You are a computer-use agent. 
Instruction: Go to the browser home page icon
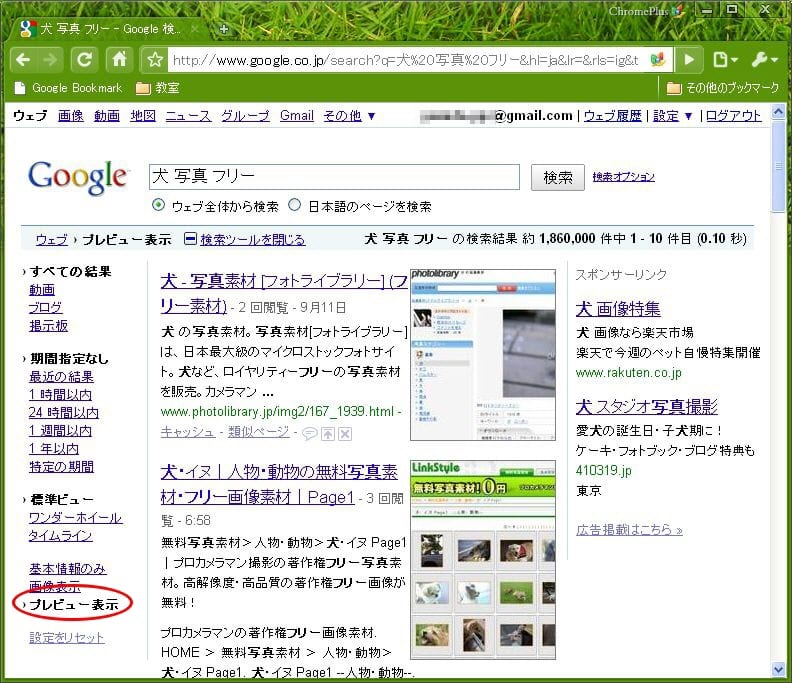click(118, 59)
